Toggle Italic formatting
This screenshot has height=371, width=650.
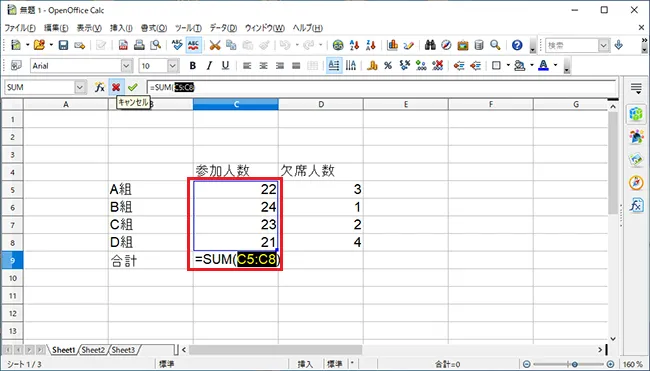click(209, 65)
